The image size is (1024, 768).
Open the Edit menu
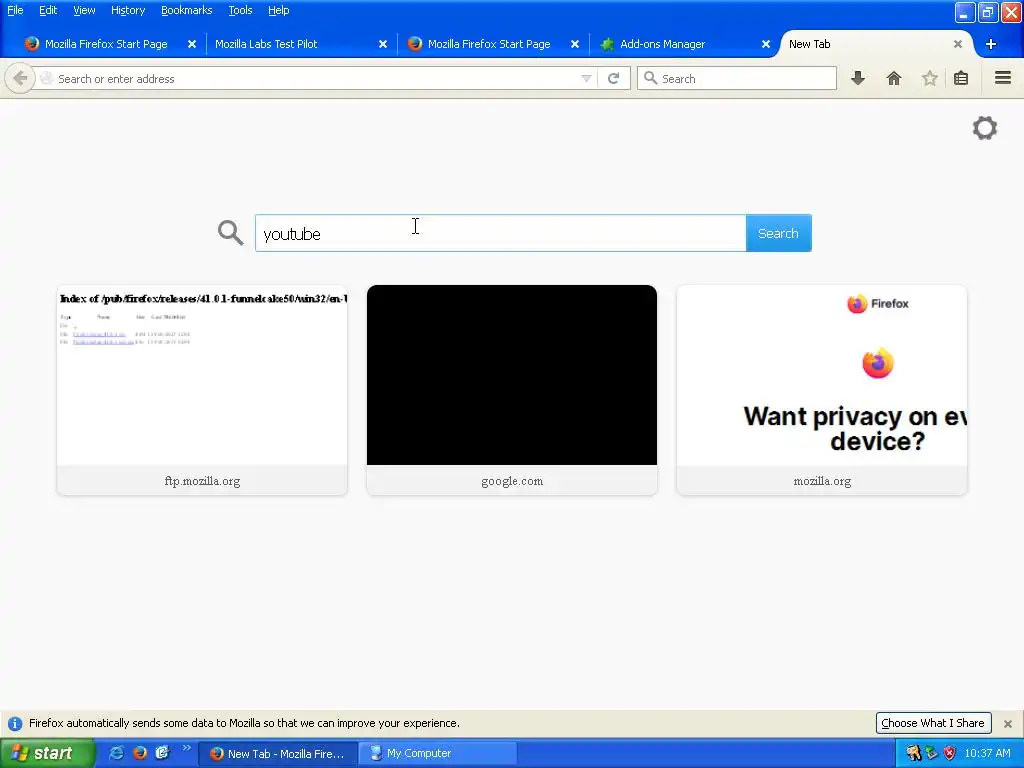48,10
